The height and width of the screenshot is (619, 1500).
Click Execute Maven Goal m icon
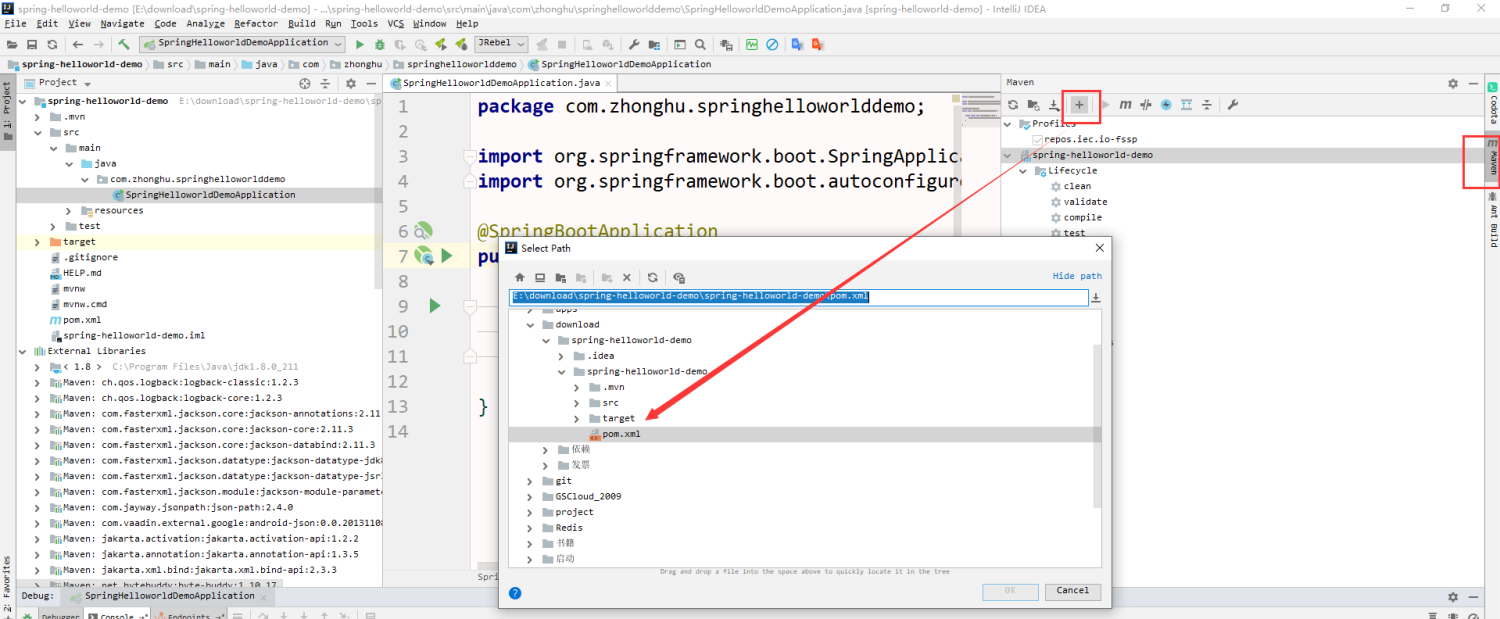1125,104
